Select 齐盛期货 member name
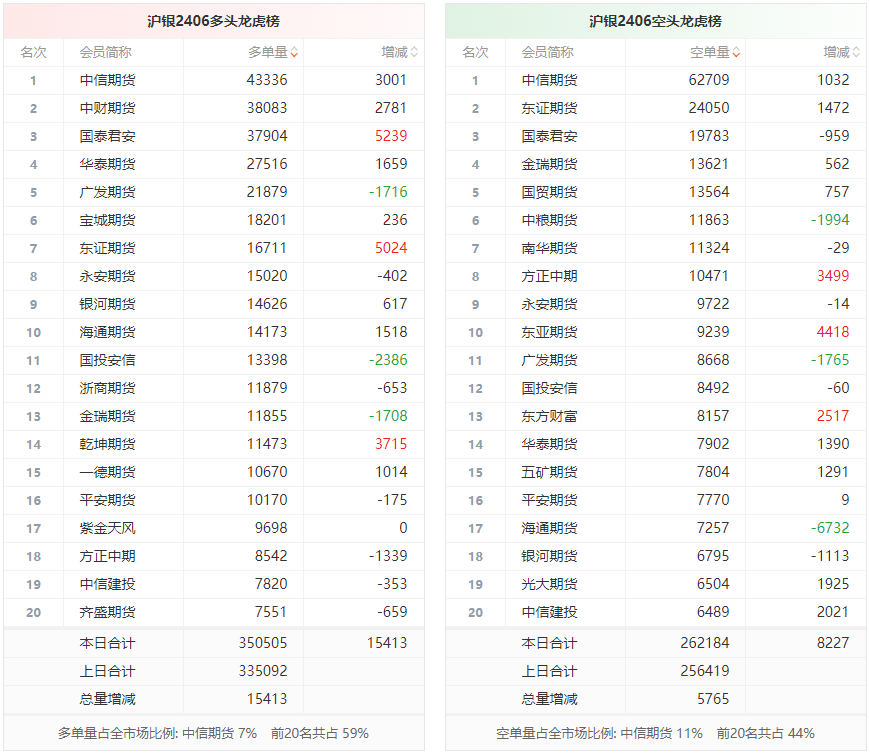The height and width of the screenshot is (754, 870). tap(107, 613)
